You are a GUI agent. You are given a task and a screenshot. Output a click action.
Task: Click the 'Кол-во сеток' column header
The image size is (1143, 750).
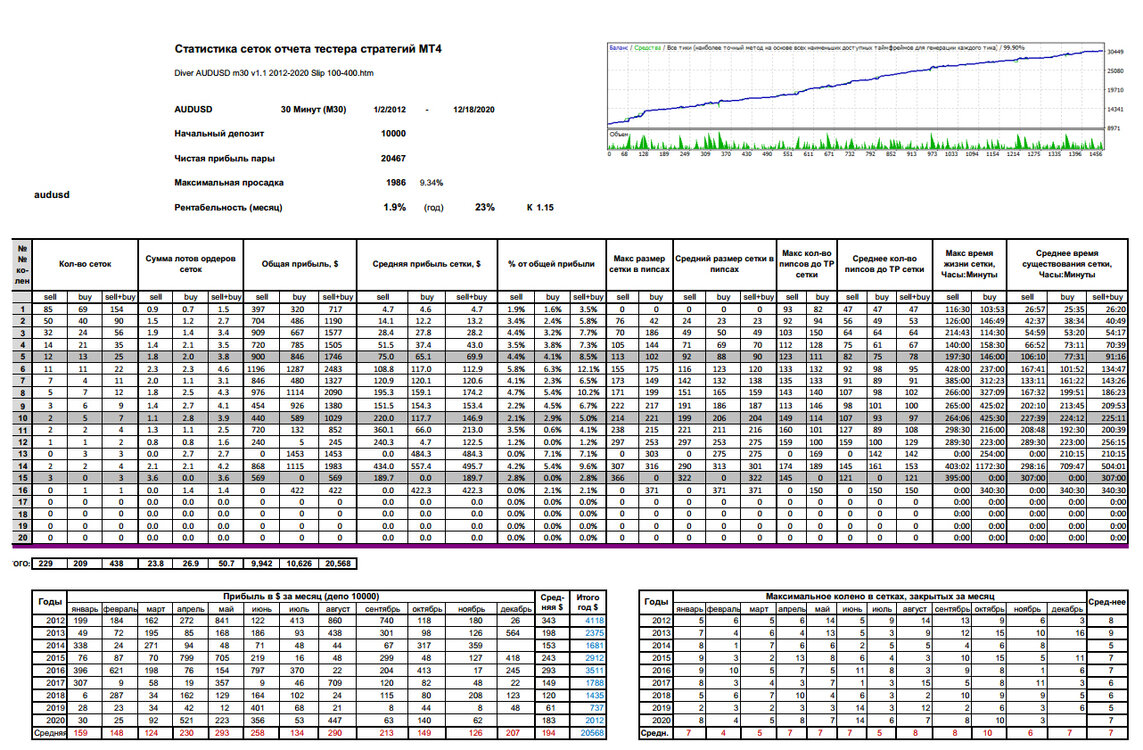[x=85, y=264]
